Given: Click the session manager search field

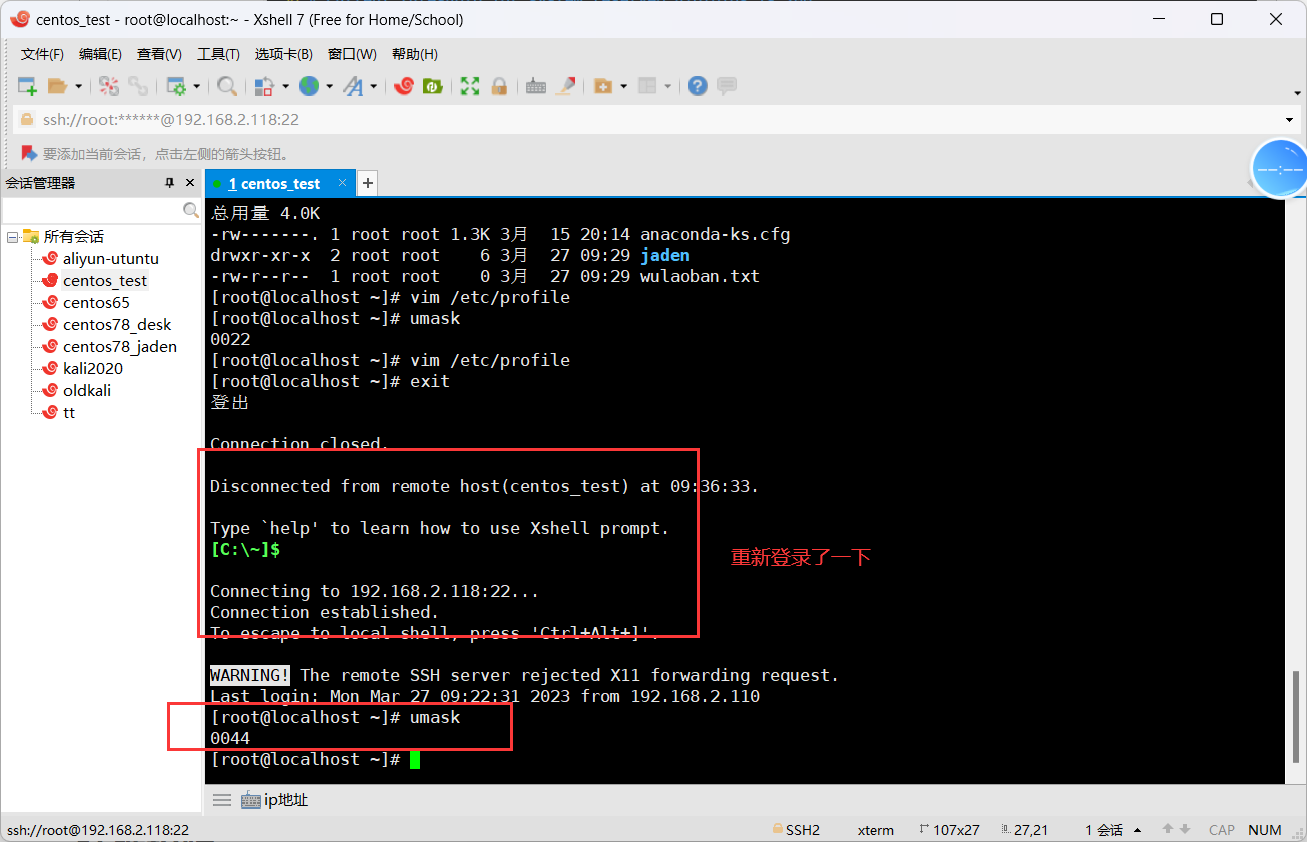Looking at the screenshot, I should coord(92,211).
